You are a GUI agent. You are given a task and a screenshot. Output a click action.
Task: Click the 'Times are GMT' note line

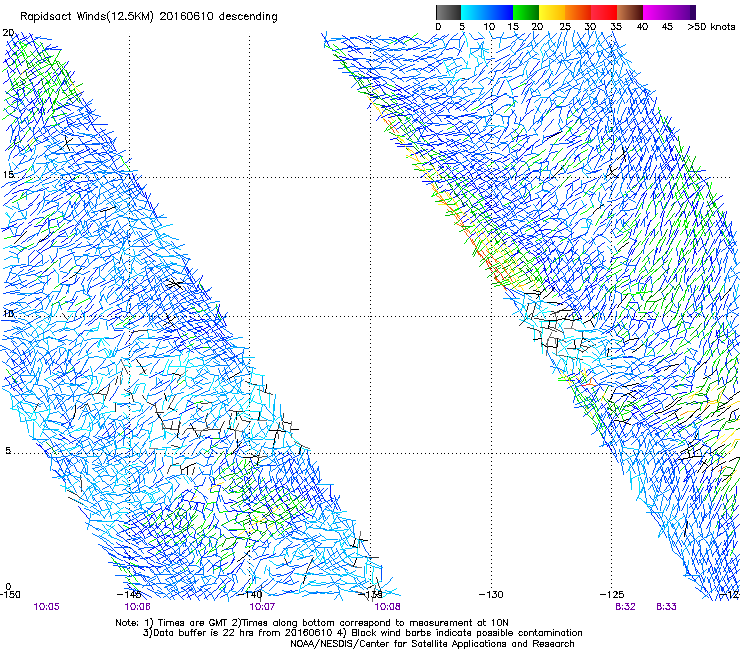click(x=312, y=623)
